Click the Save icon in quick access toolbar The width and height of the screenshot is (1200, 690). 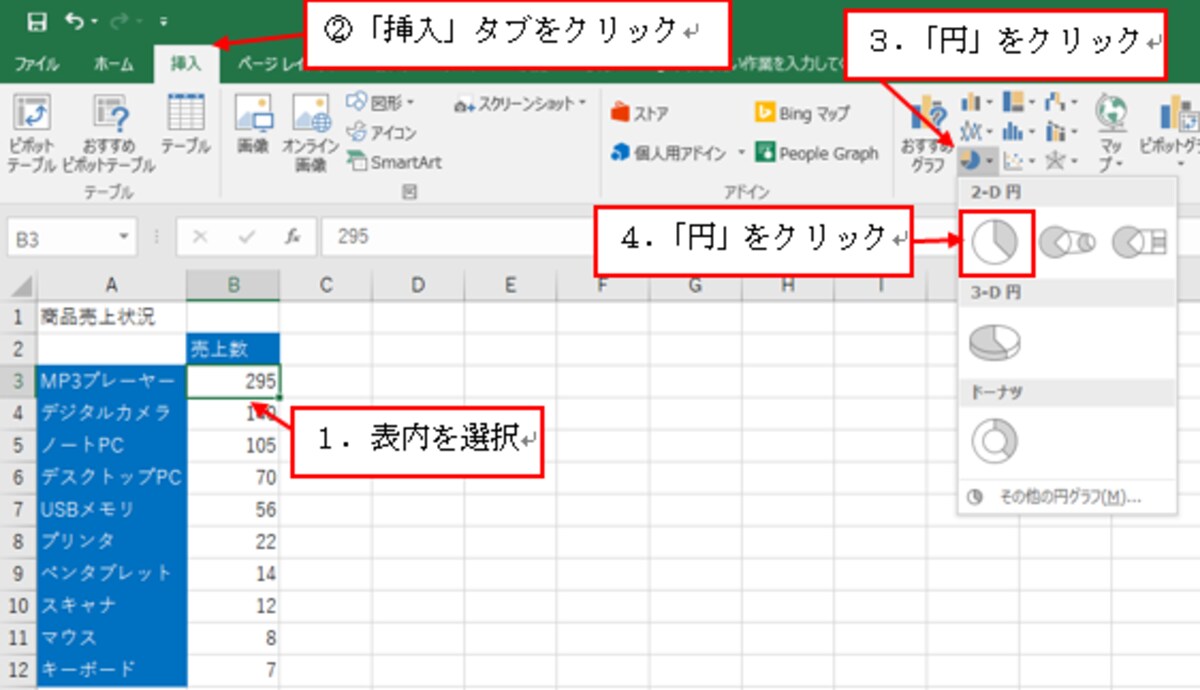click(36, 21)
